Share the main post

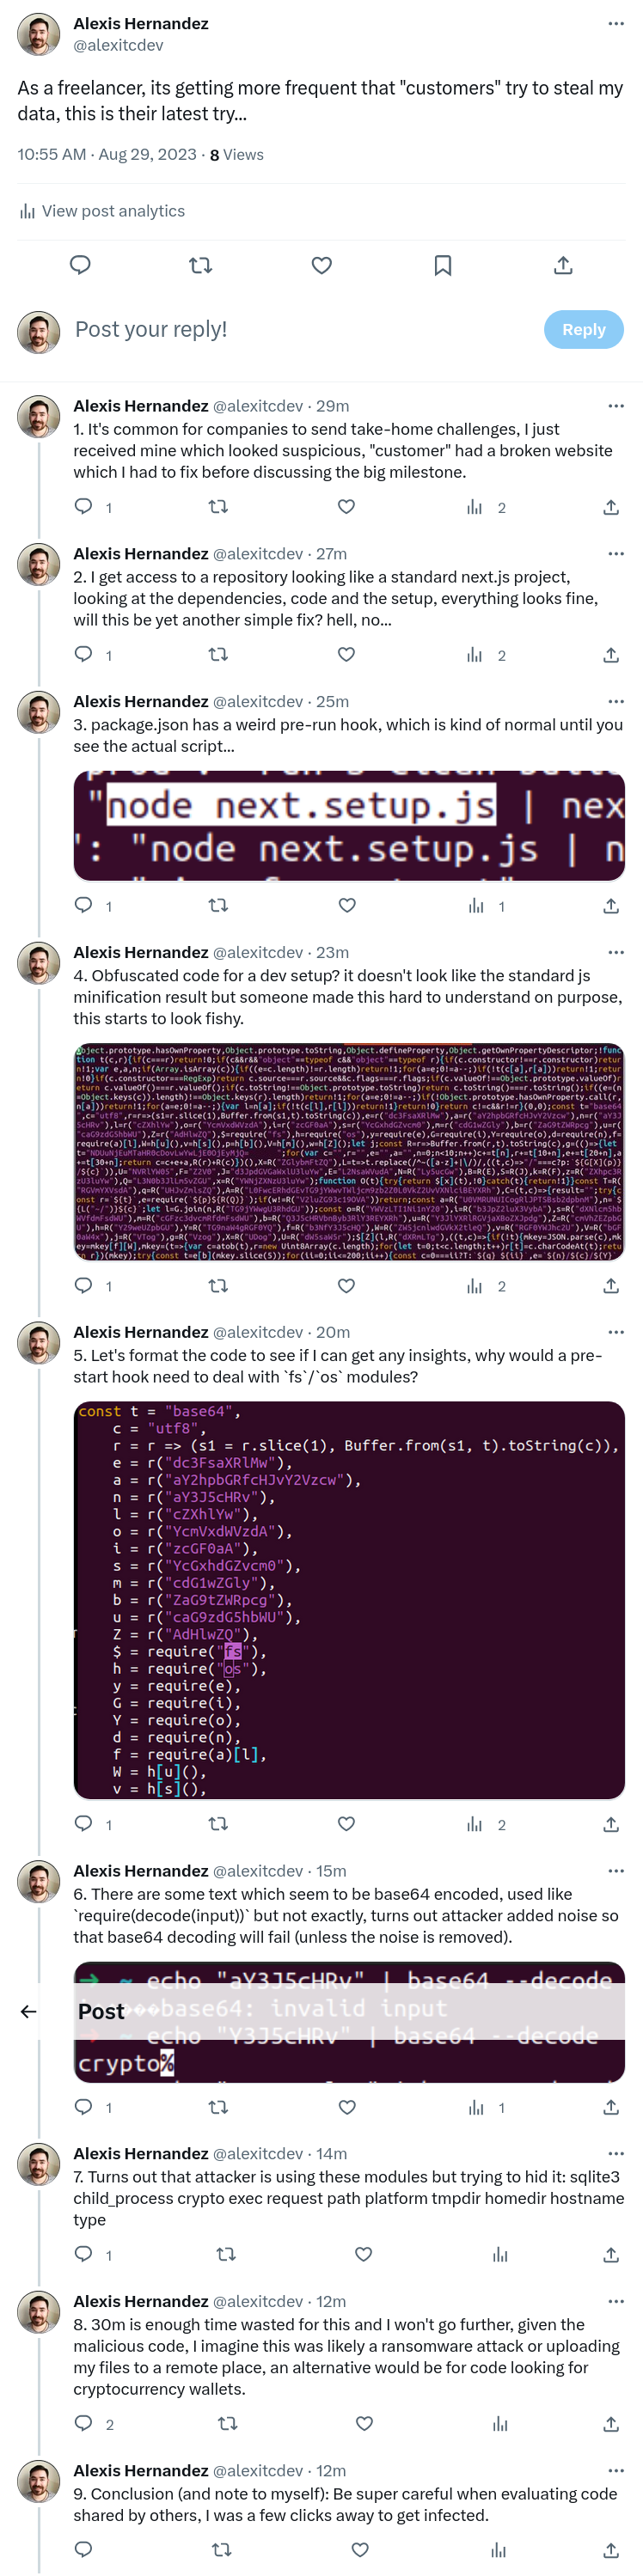[x=563, y=265]
